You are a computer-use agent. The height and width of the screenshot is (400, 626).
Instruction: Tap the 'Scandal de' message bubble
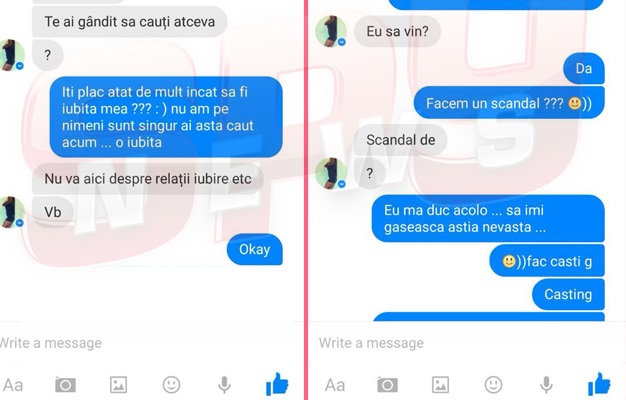click(x=400, y=140)
